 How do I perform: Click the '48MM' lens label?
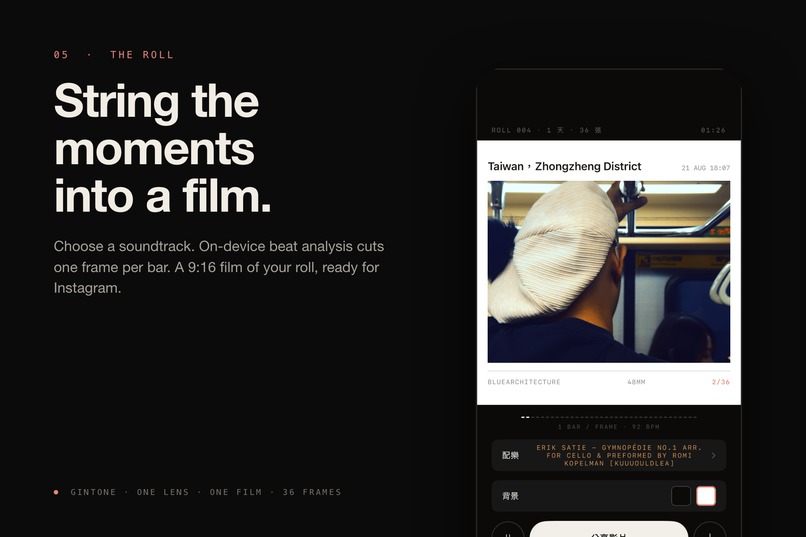tap(636, 382)
